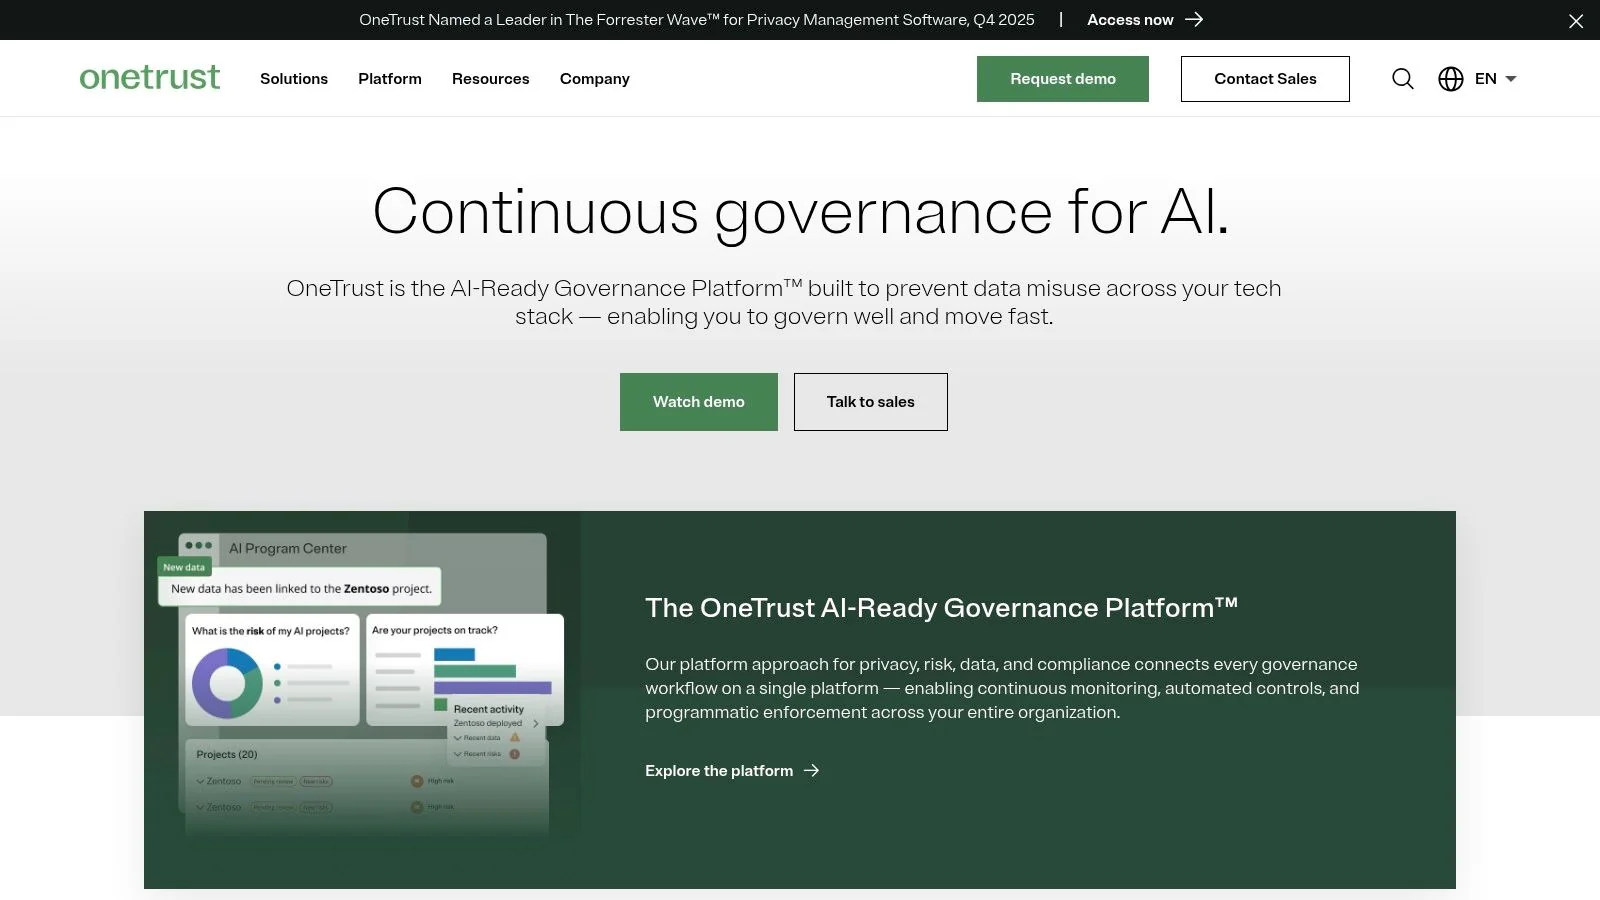Click the risk alert icon beside Recent risks

515,754
